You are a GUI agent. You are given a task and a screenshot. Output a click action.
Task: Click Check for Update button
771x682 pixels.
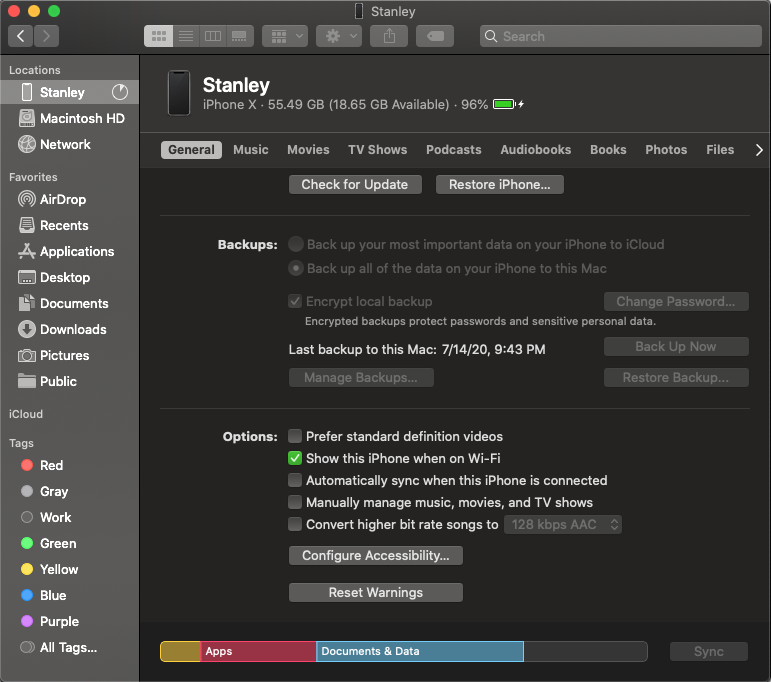[355, 184]
